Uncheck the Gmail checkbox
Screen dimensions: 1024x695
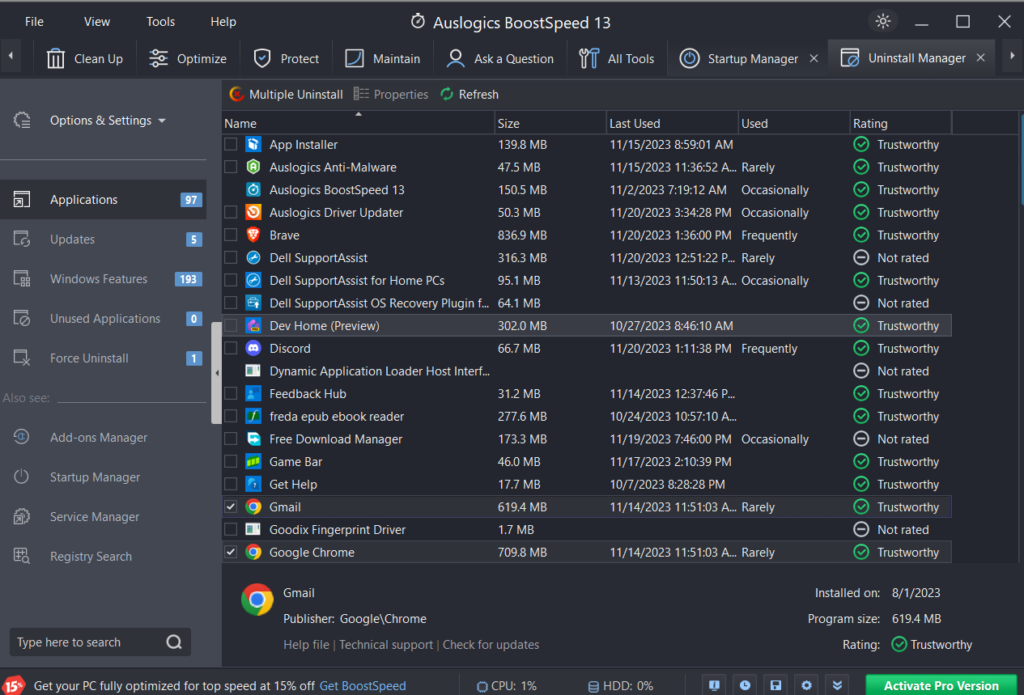coord(231,507)
